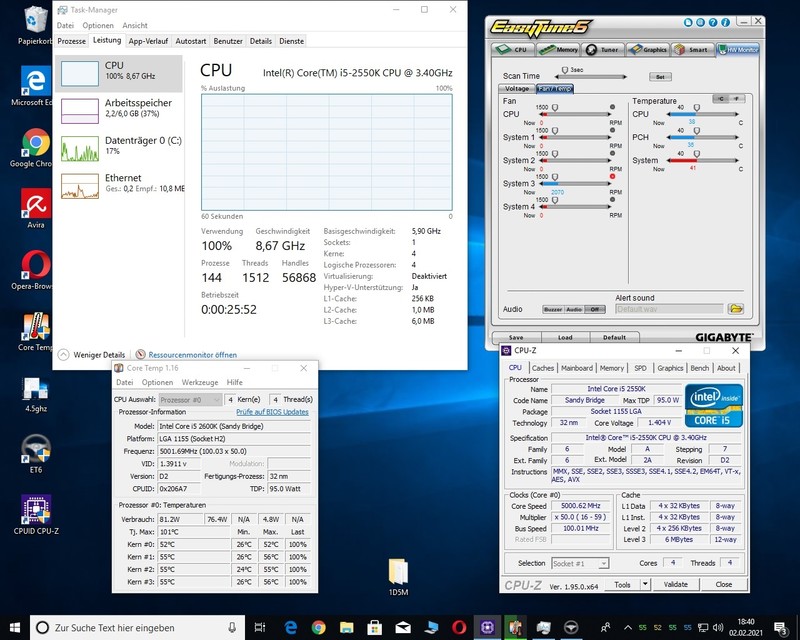The image size is (800, 640).
Task: Open the CPUID CPU-Z desktop shortcut
Action: [x=36, y=514]
